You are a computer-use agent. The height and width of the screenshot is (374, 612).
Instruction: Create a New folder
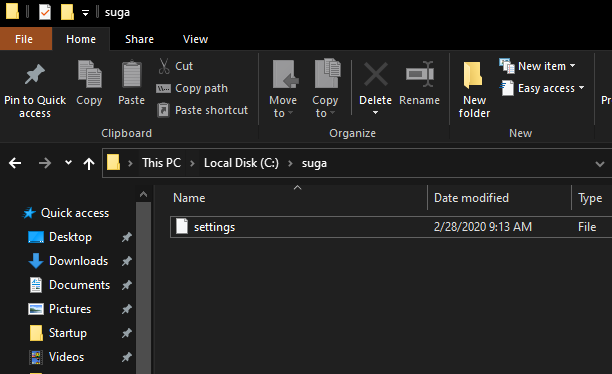(474, 89)
